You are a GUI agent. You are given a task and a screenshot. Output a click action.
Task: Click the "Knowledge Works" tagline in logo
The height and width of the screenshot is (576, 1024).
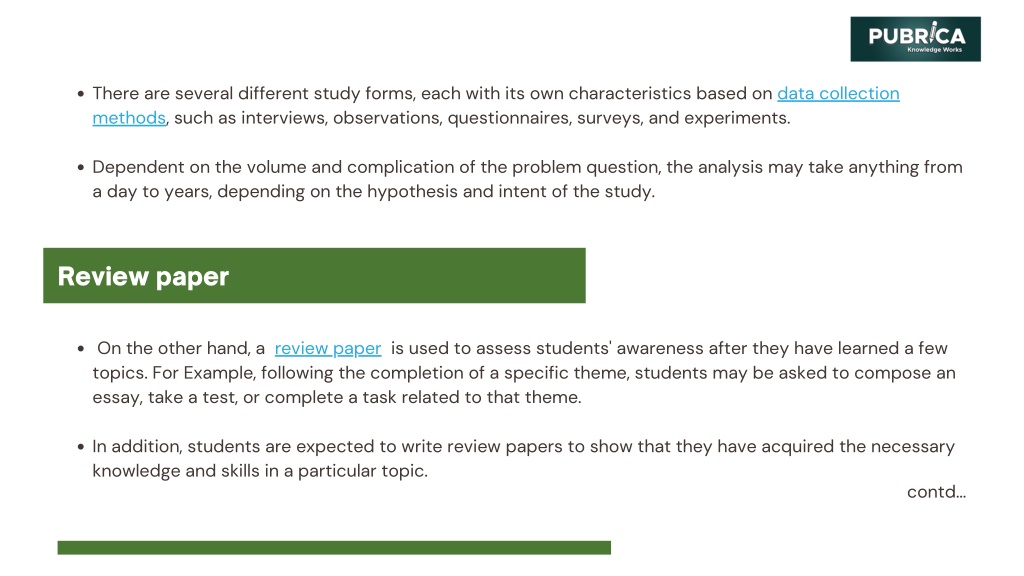point(934,50)
